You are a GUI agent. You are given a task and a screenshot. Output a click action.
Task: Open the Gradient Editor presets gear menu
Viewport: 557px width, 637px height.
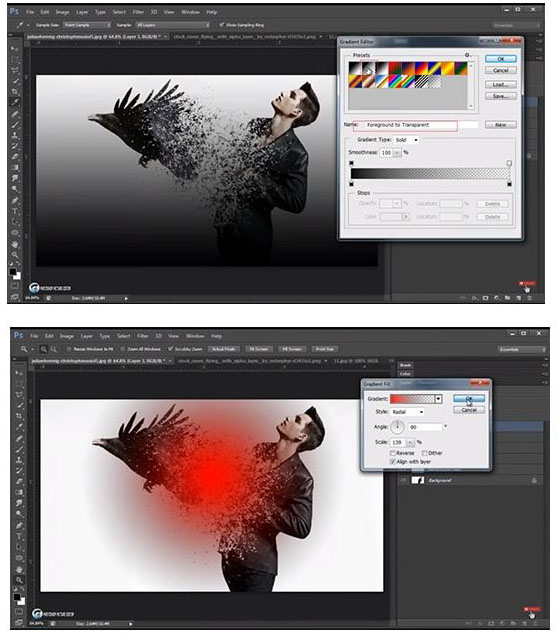tap(467, 55)
